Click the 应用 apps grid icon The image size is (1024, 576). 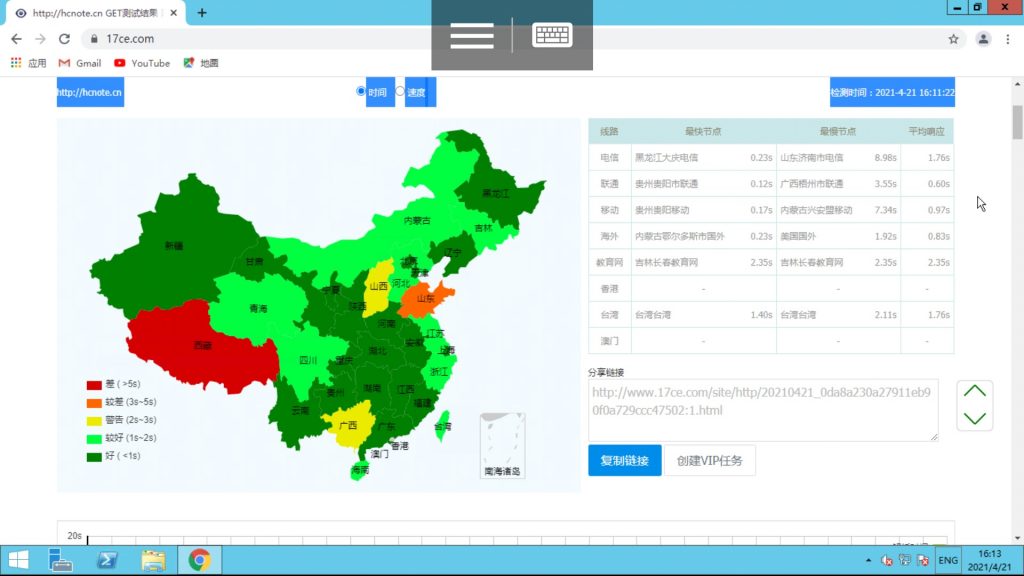tap(17, 62)
